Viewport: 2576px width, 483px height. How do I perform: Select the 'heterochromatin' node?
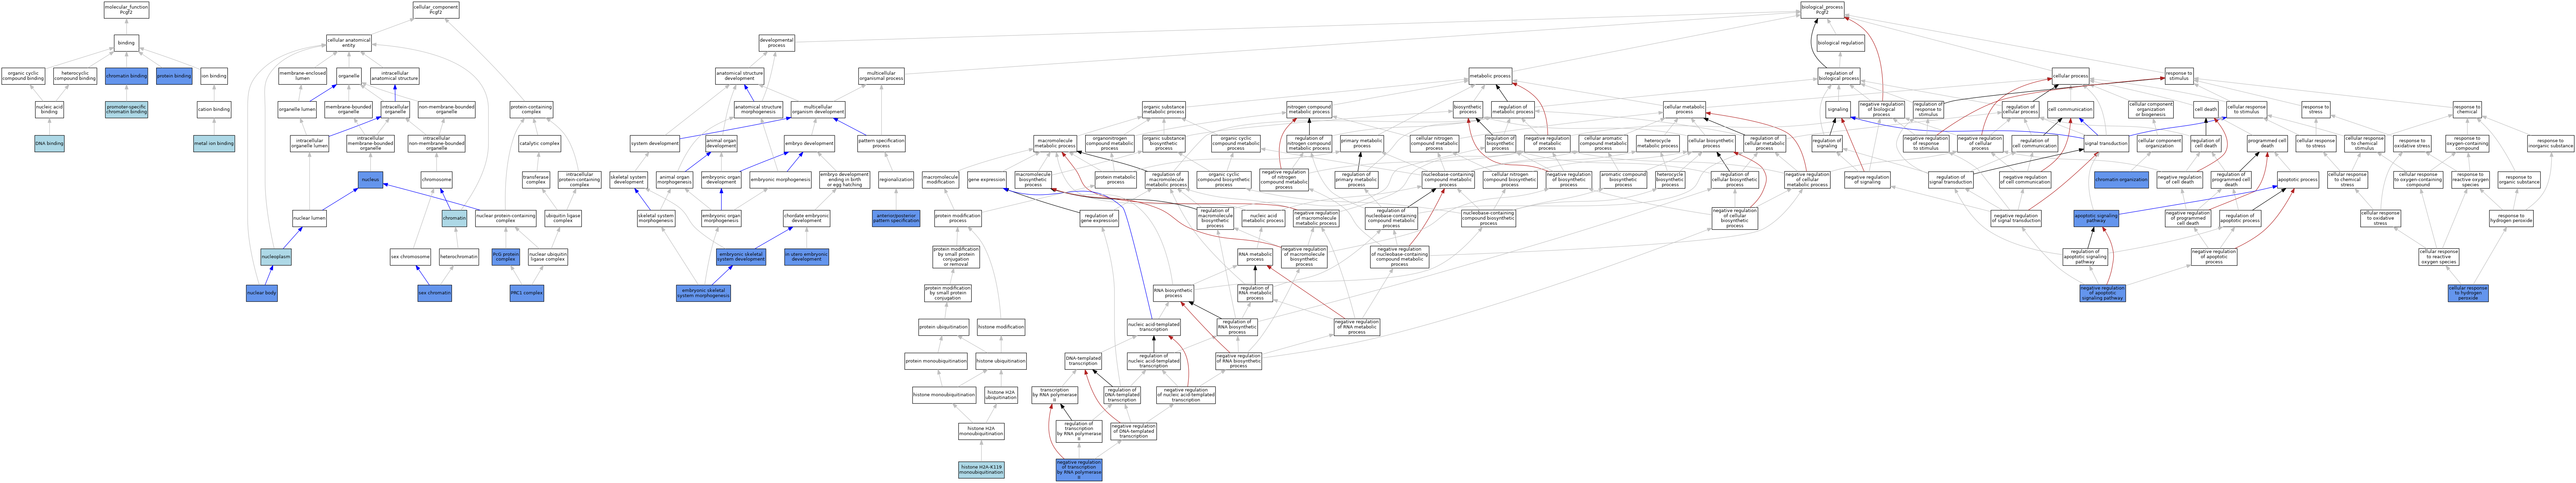[x=459, y=257]
